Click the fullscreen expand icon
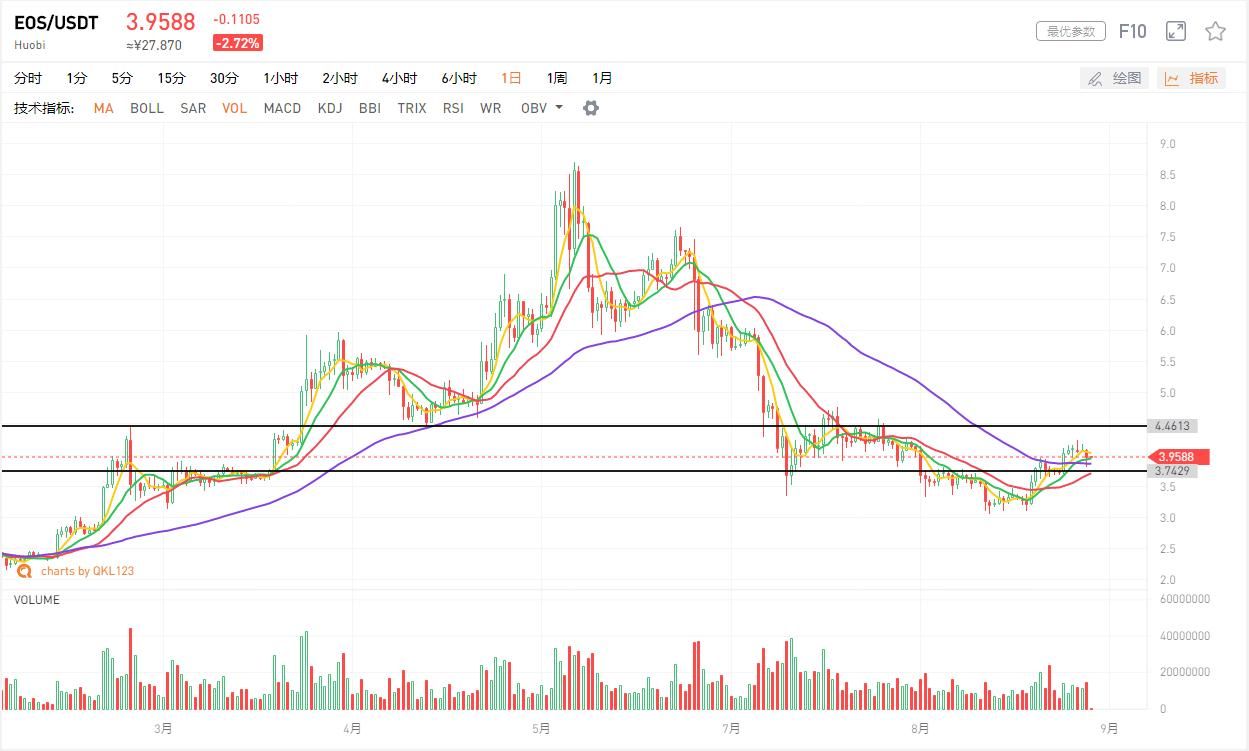 (1176, 32)
